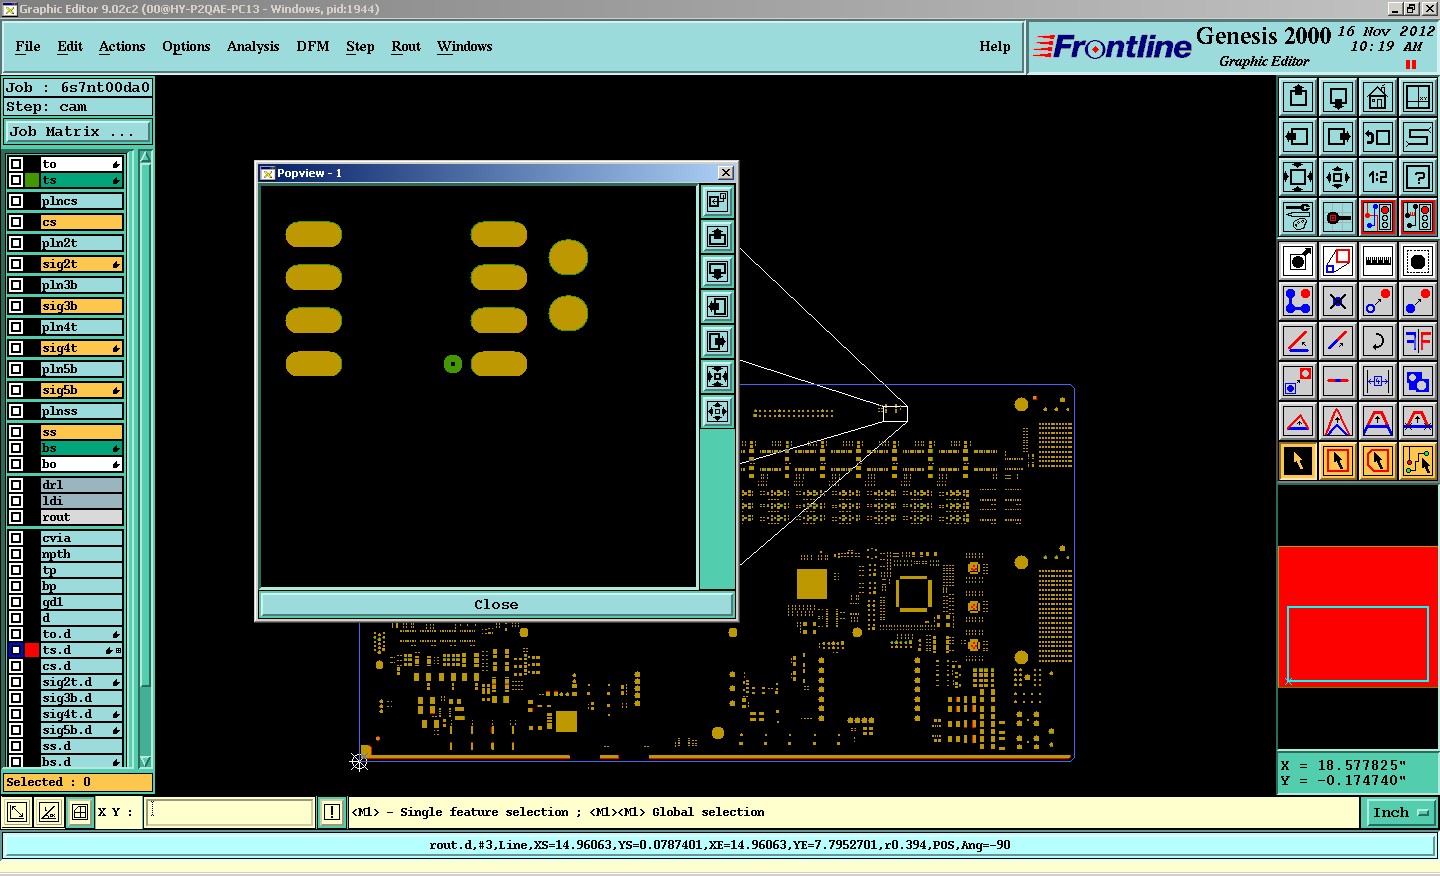The width and height of the screenshot is (1440, 876).
Task: Select the ruler measurement tool
Action: click(1378, 261)
